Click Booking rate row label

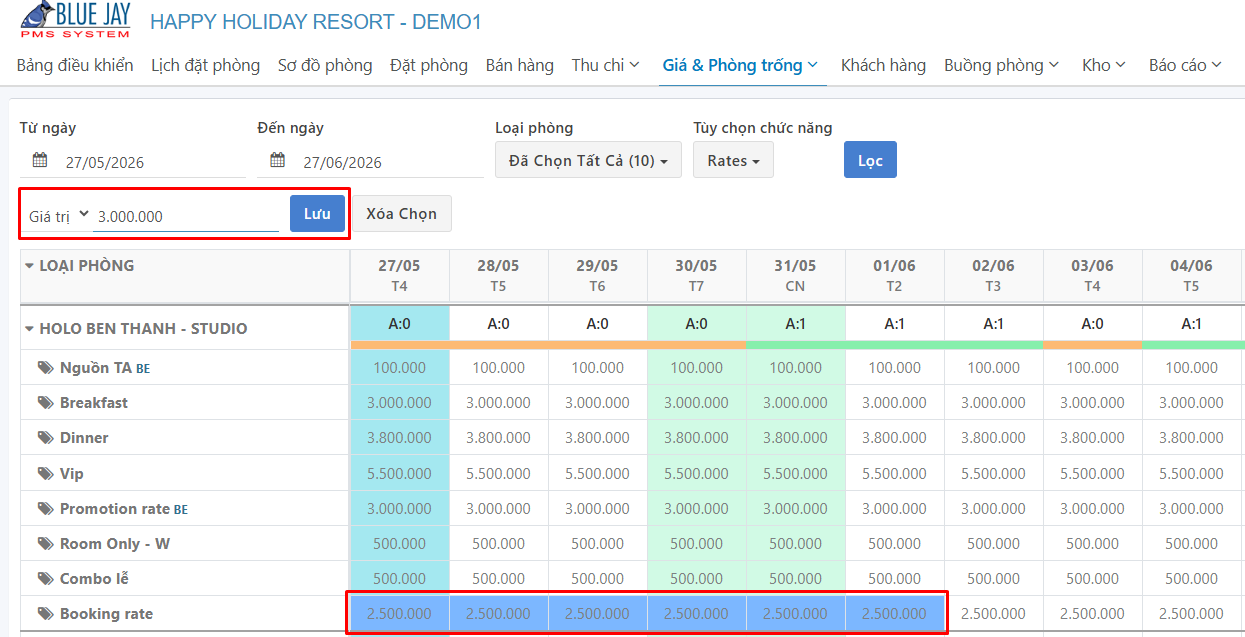point(106,613)
